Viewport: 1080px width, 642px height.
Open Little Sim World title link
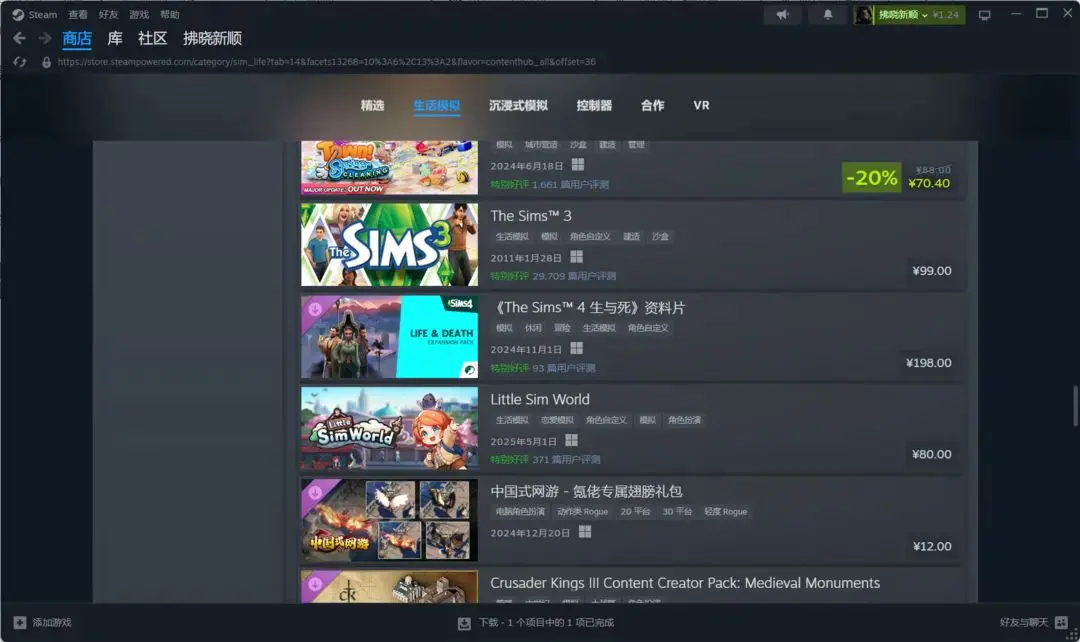[540, 400]
